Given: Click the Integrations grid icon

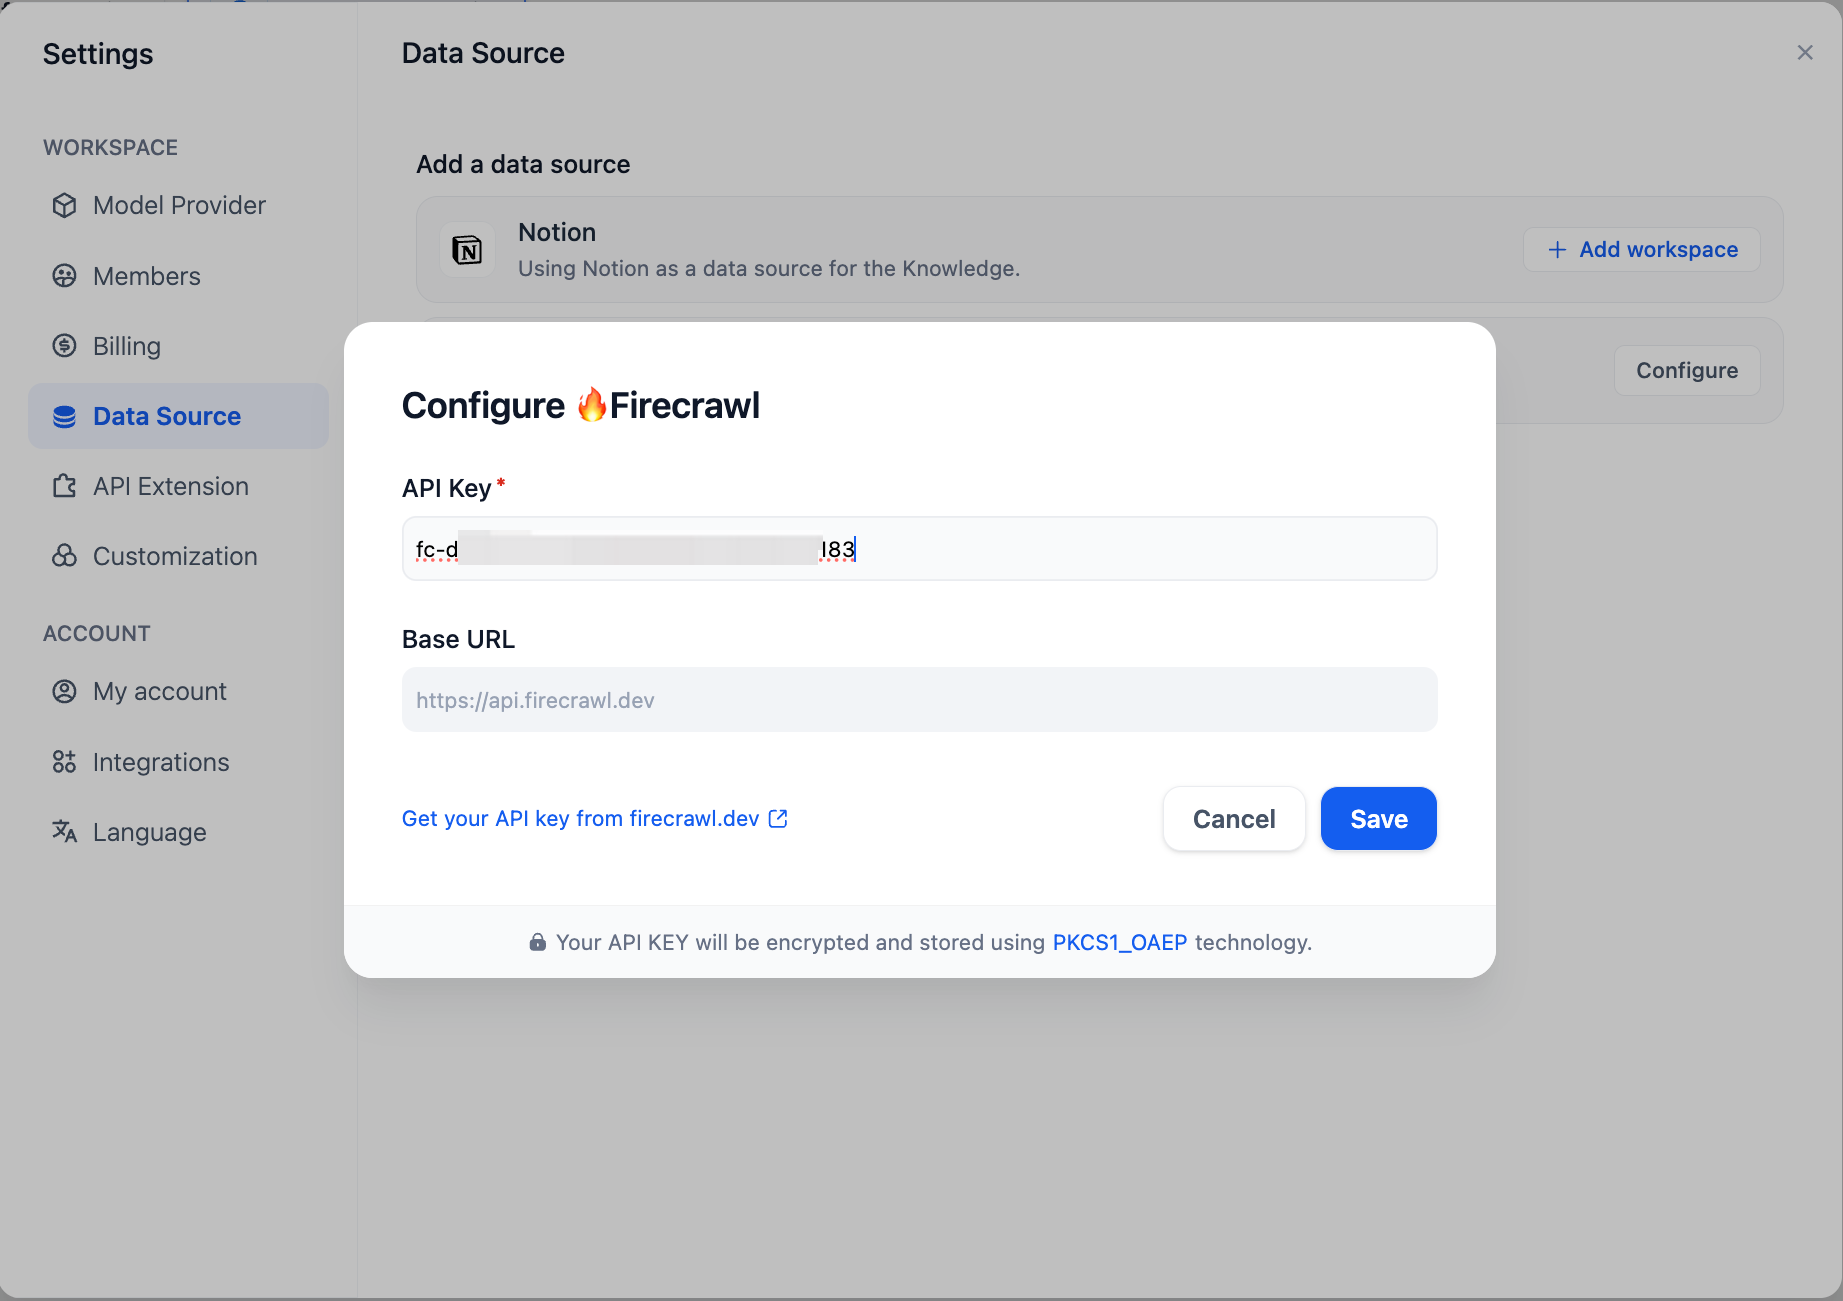Looking at the screenshot, I should click(x=64, y=762).
